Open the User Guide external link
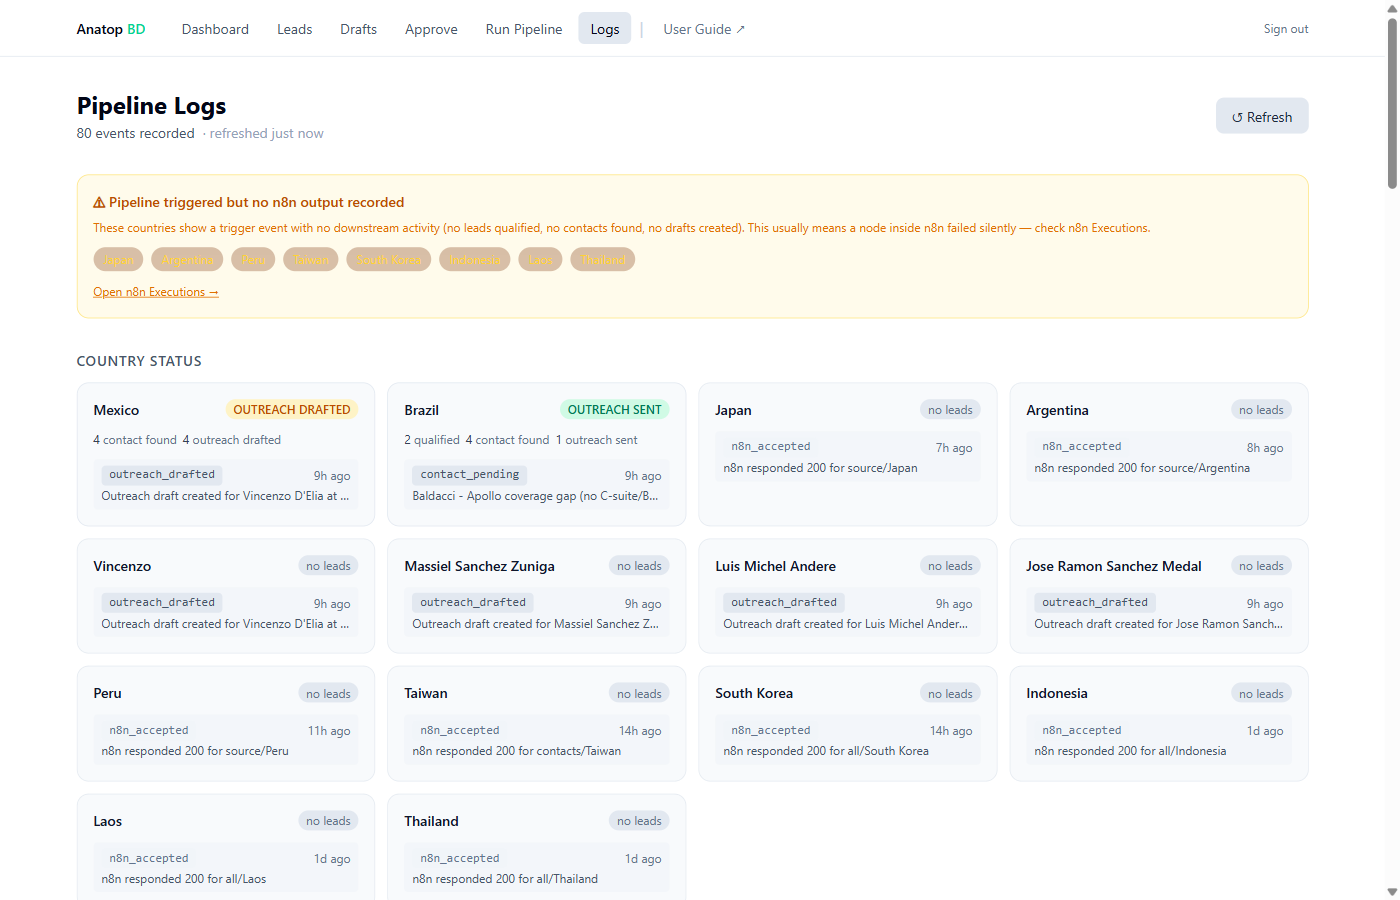1400x900 pixels. click(704, 29)
